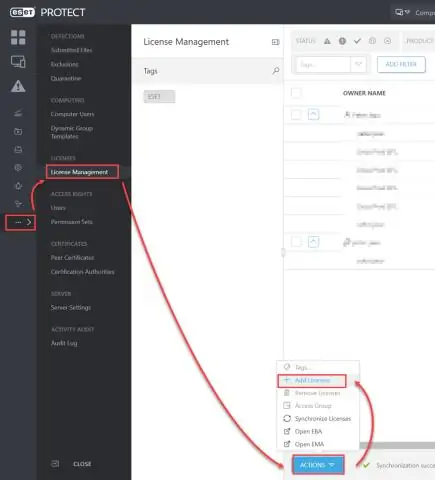Choose Synchronize Licenses in actions menu

coord(318,419)
